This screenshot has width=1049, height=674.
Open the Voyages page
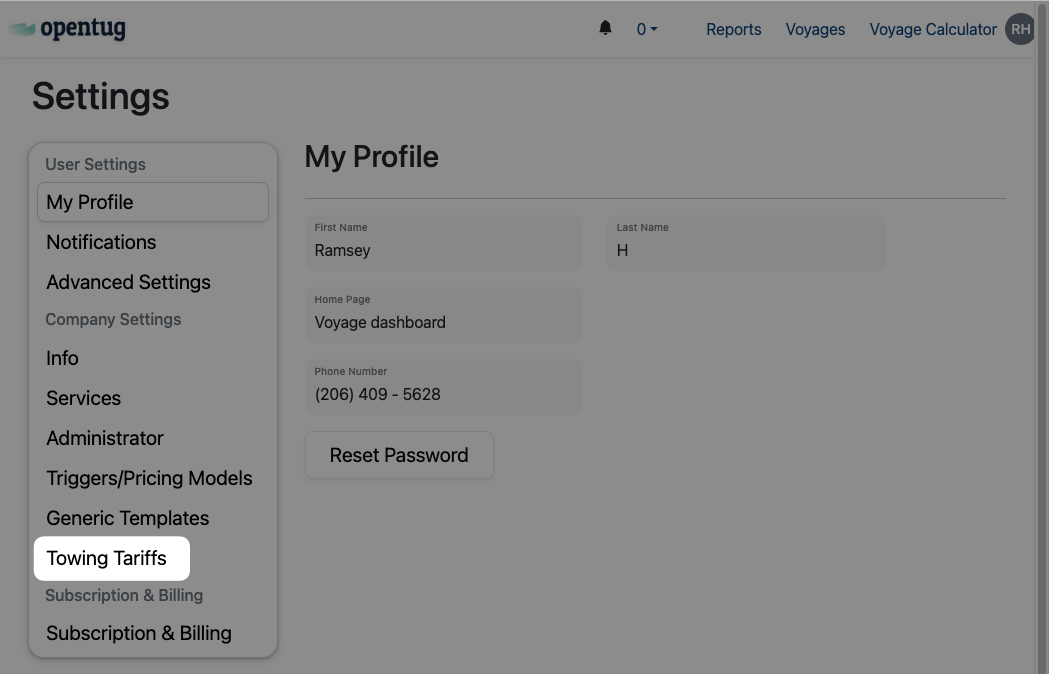pos(815,29)
